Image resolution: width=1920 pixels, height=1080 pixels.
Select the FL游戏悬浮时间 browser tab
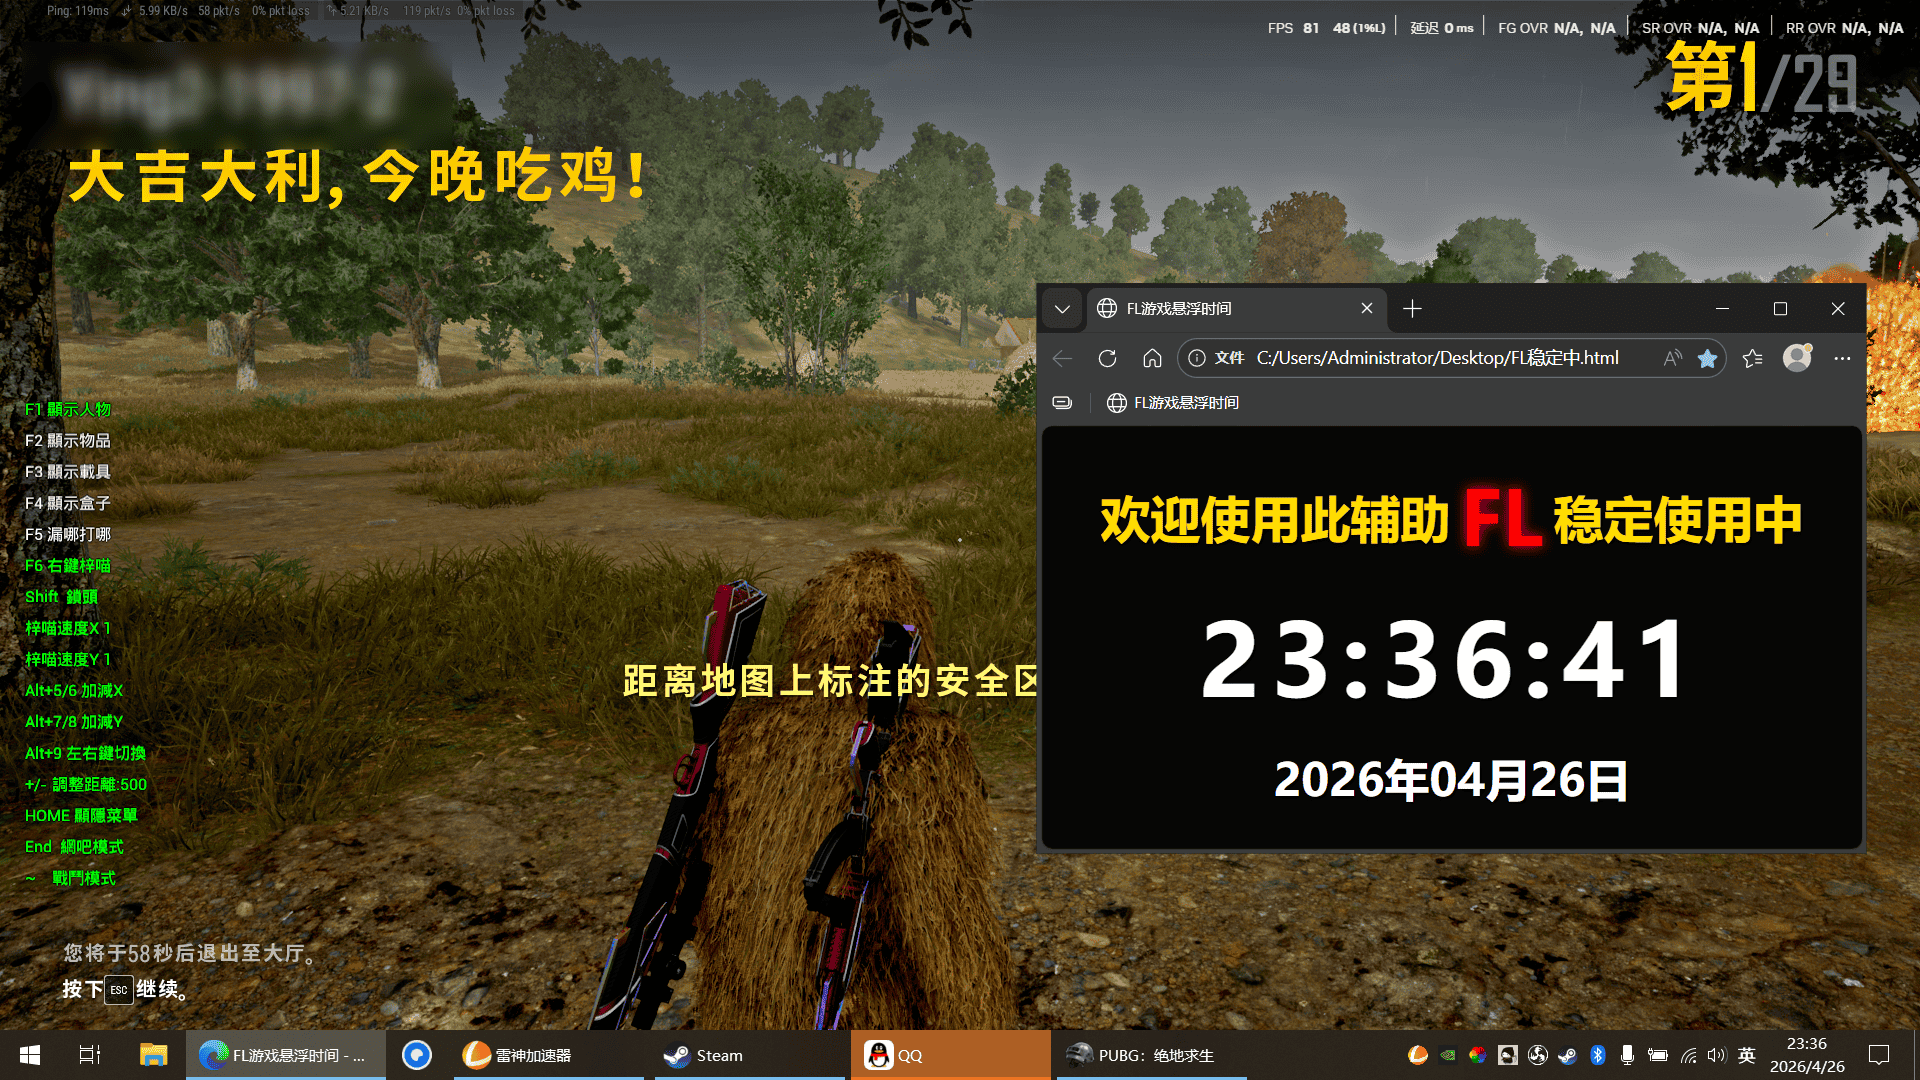coord(1220,309)
